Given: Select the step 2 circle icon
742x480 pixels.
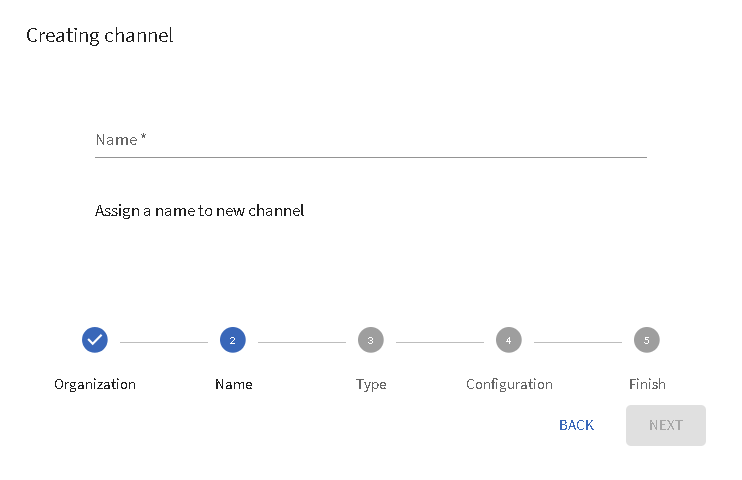Looking at the screenshot, I should [233, 340].
